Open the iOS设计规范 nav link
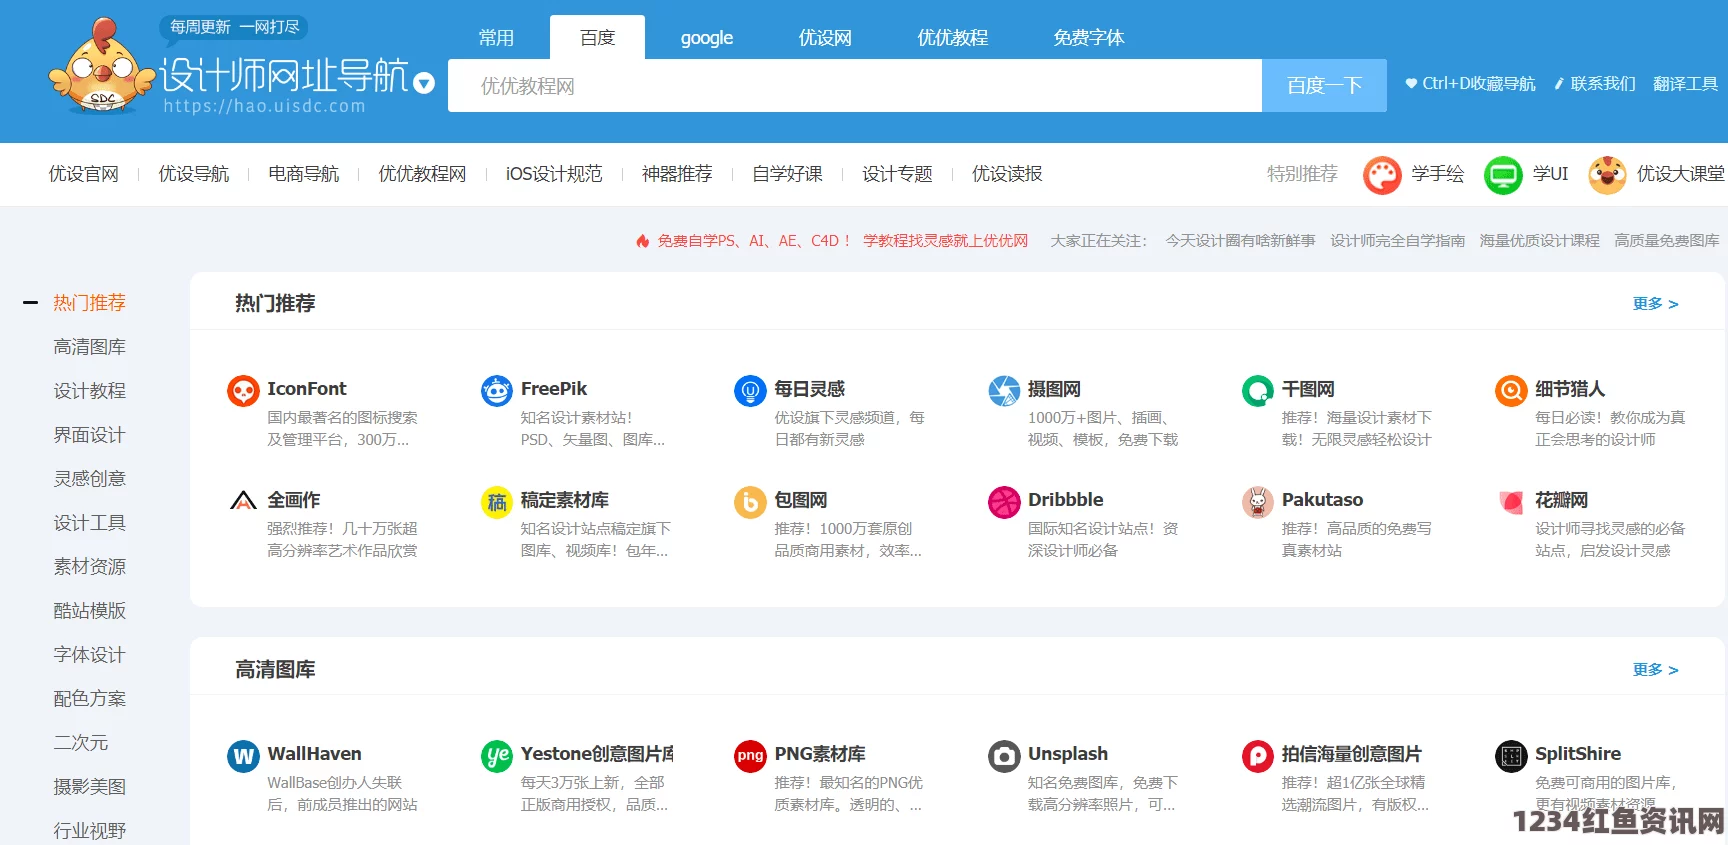This screenshot has height=845, width=1728. [x=554, y=174]
